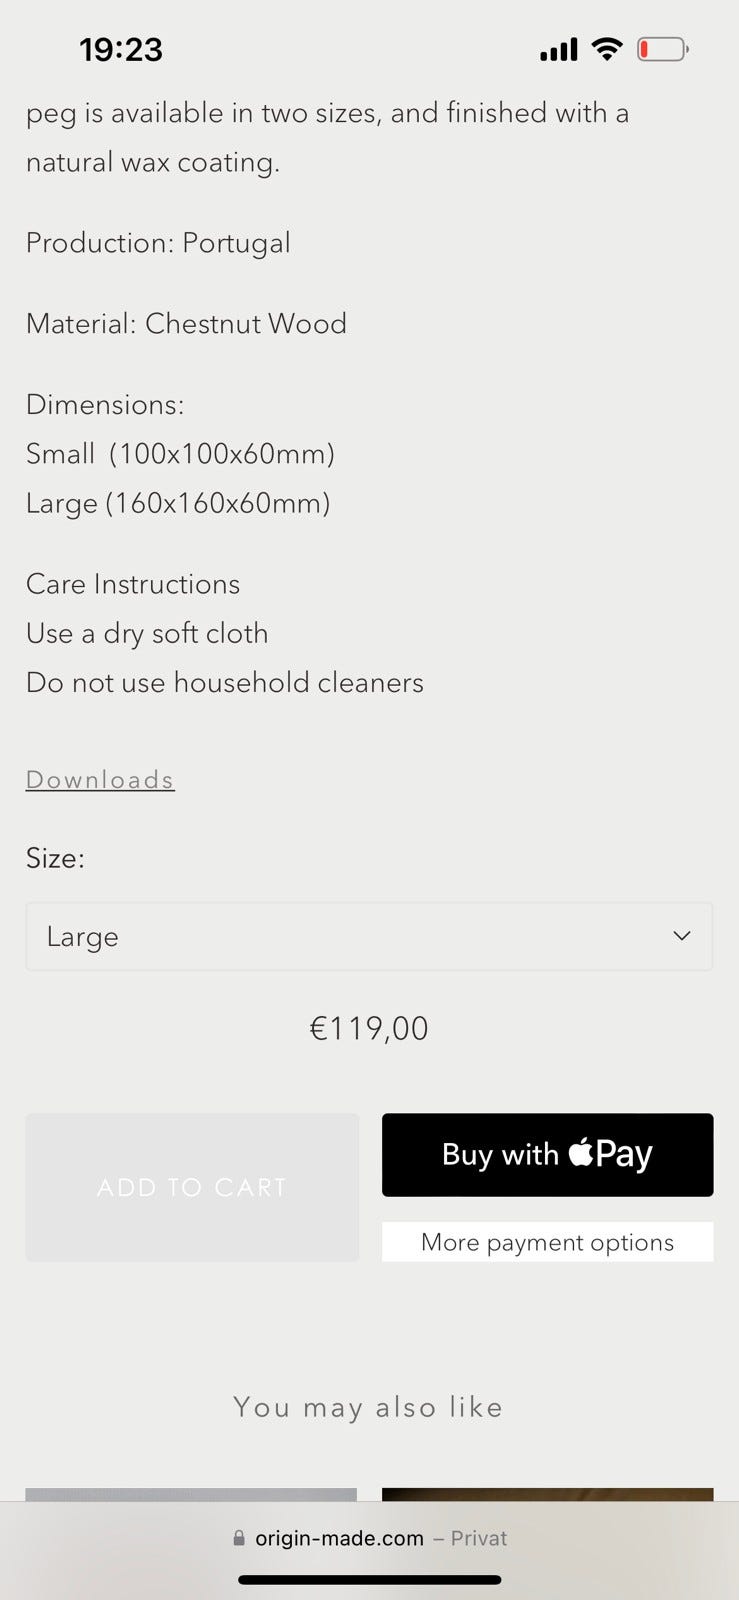
Task: Tap the low battery indicator icon
Action: 662,48
